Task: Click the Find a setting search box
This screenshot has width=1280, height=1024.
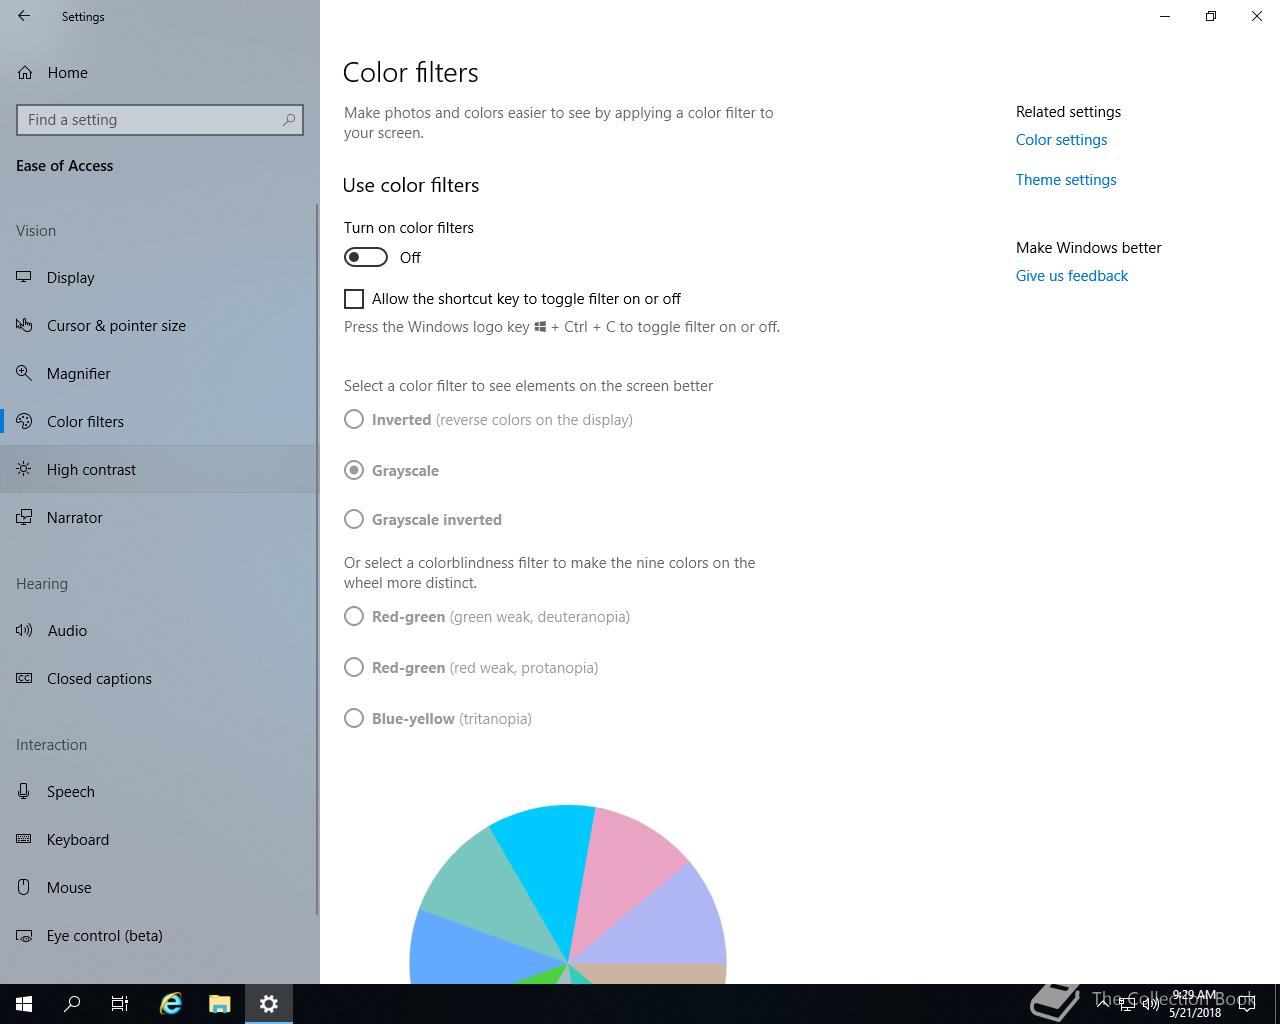Action: click(x=160, y=120)
